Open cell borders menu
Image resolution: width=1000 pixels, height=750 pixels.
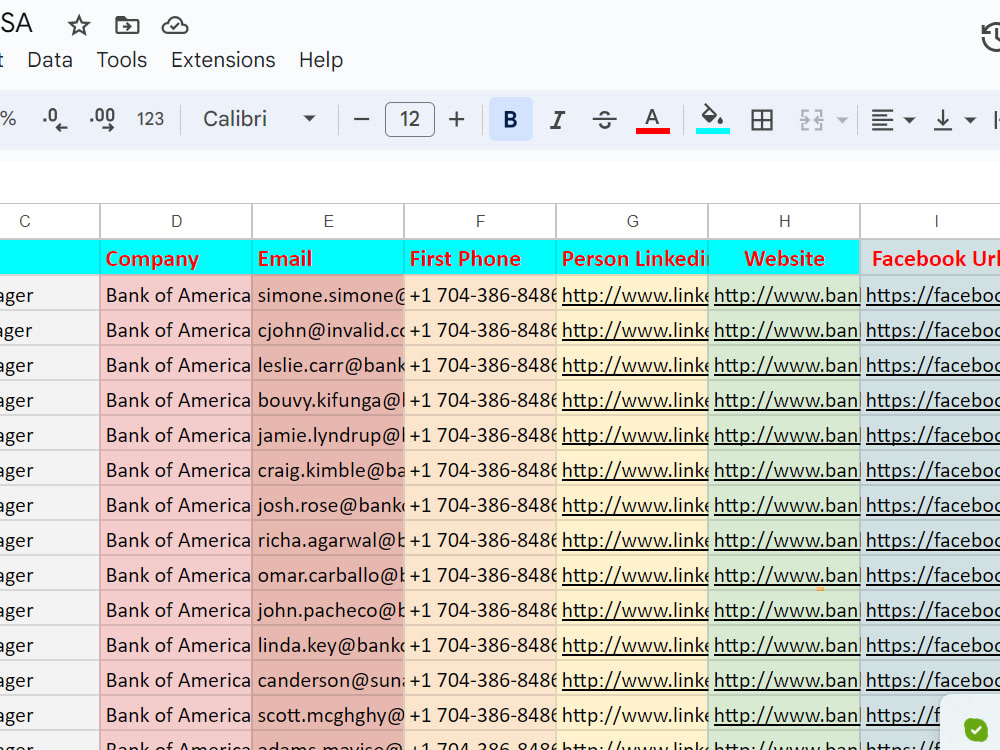point(761,119)
